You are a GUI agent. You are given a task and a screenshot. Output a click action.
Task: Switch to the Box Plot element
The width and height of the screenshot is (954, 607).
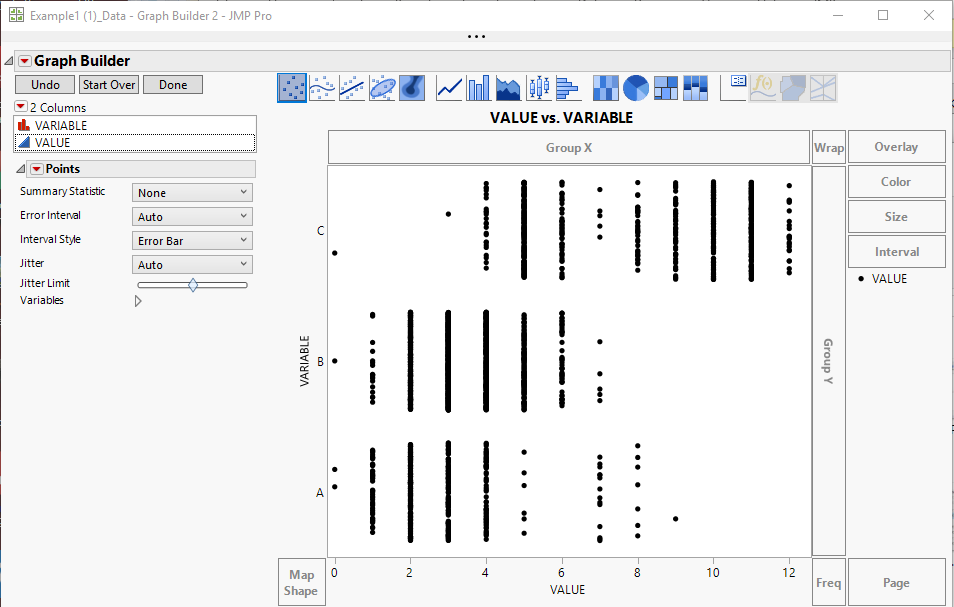tap(537, 88)
